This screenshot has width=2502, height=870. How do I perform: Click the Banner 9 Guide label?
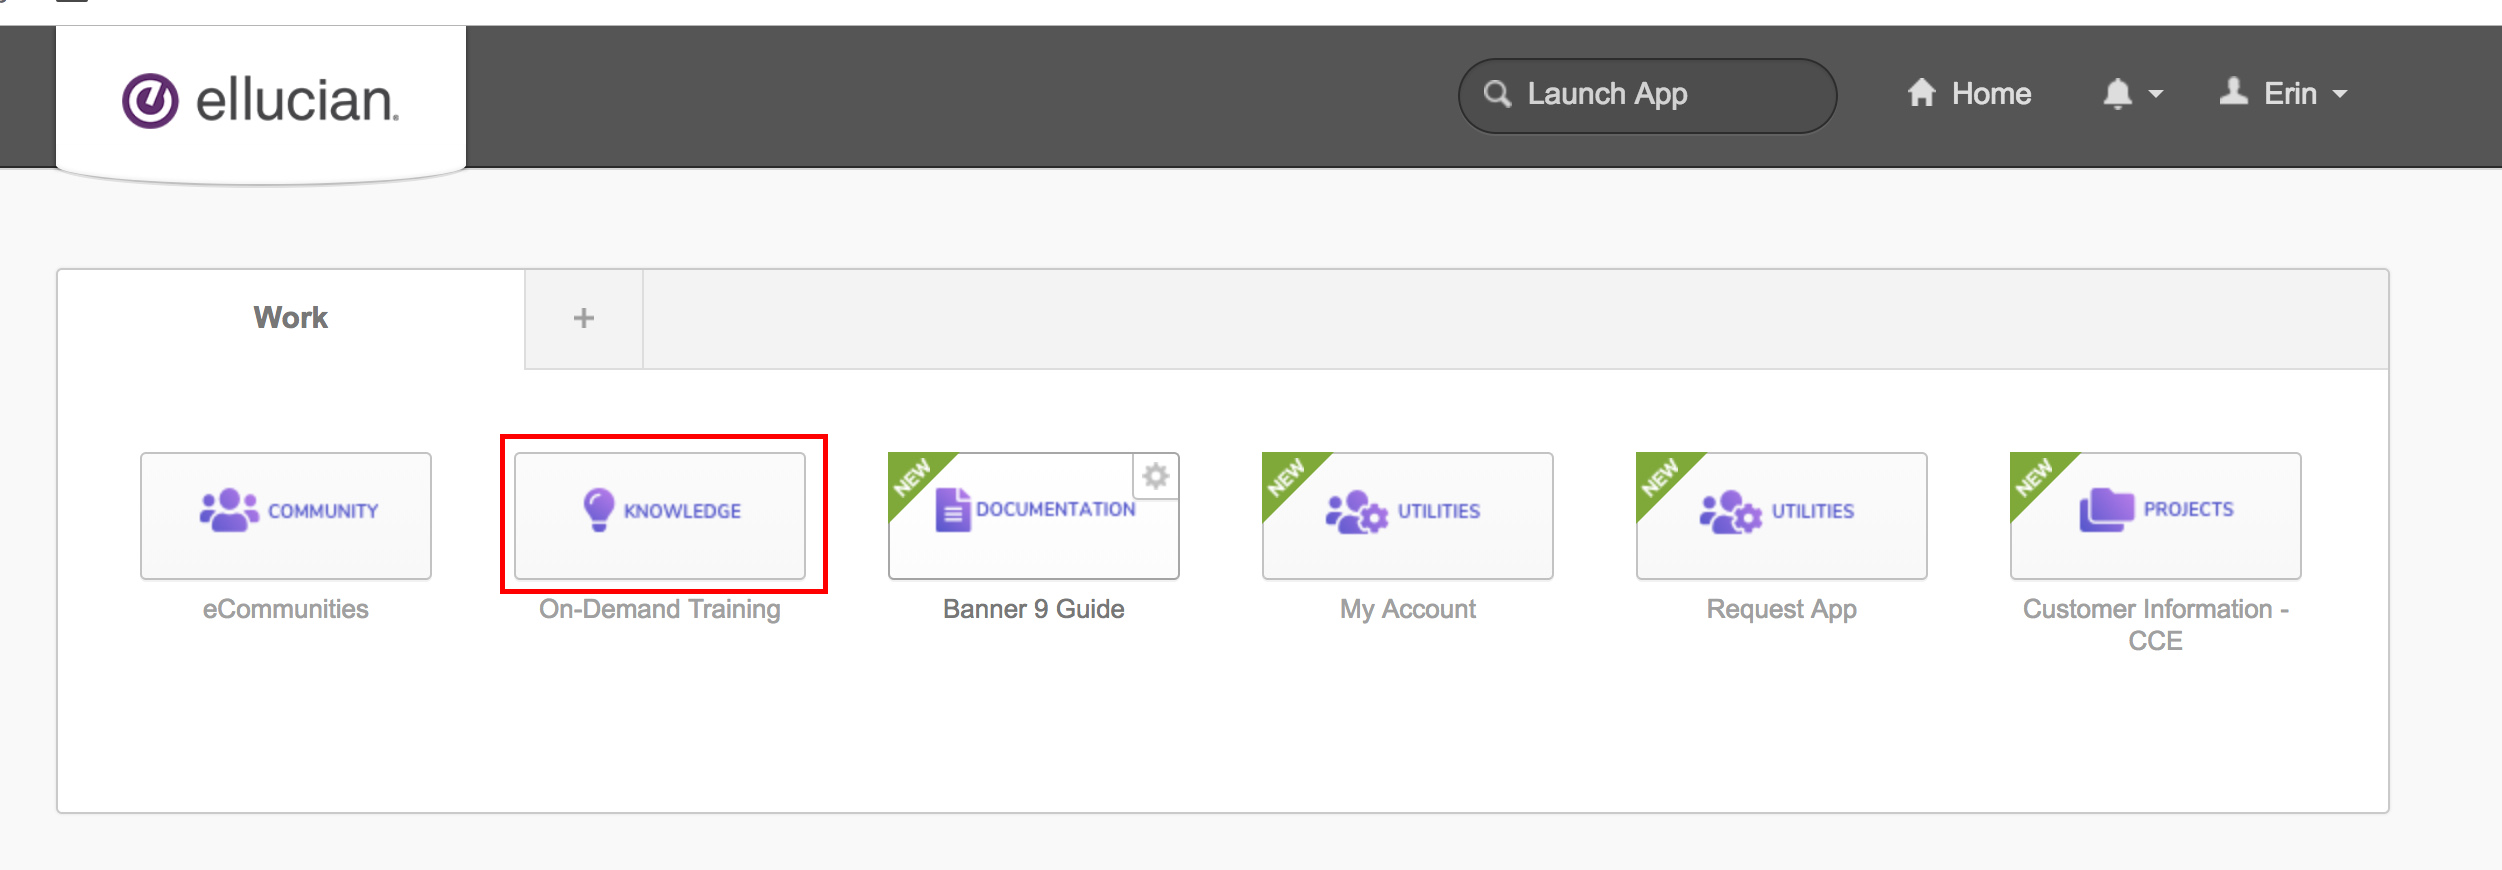coord(1034,609)
